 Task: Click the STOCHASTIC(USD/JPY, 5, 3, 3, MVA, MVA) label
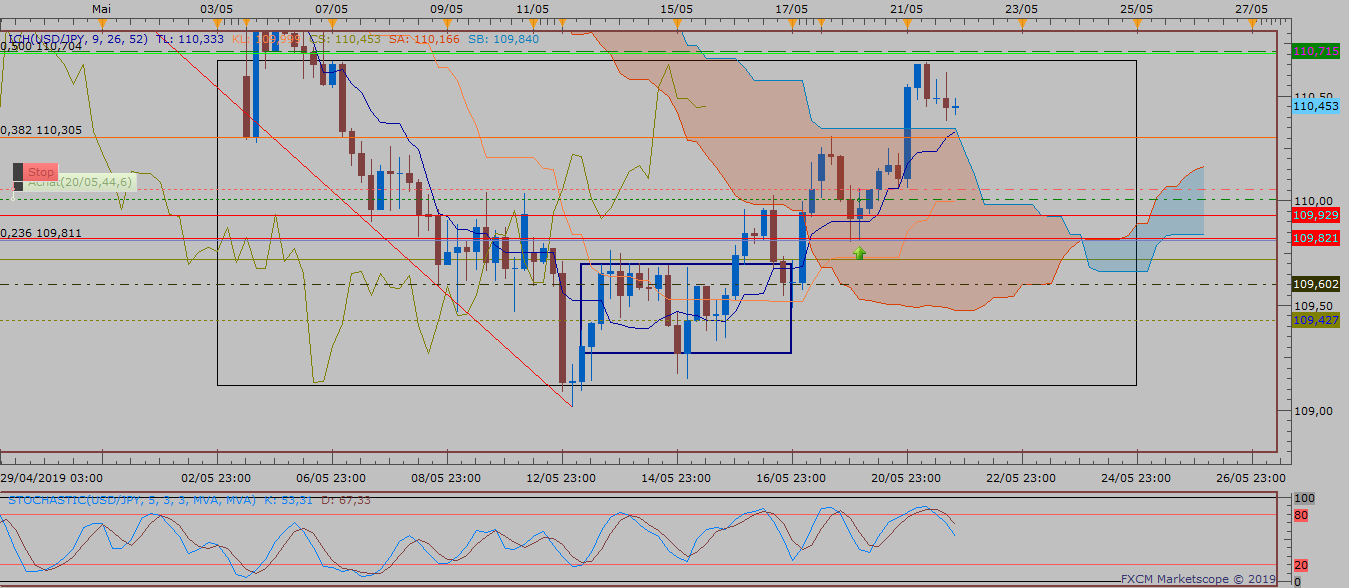[132, 499]
